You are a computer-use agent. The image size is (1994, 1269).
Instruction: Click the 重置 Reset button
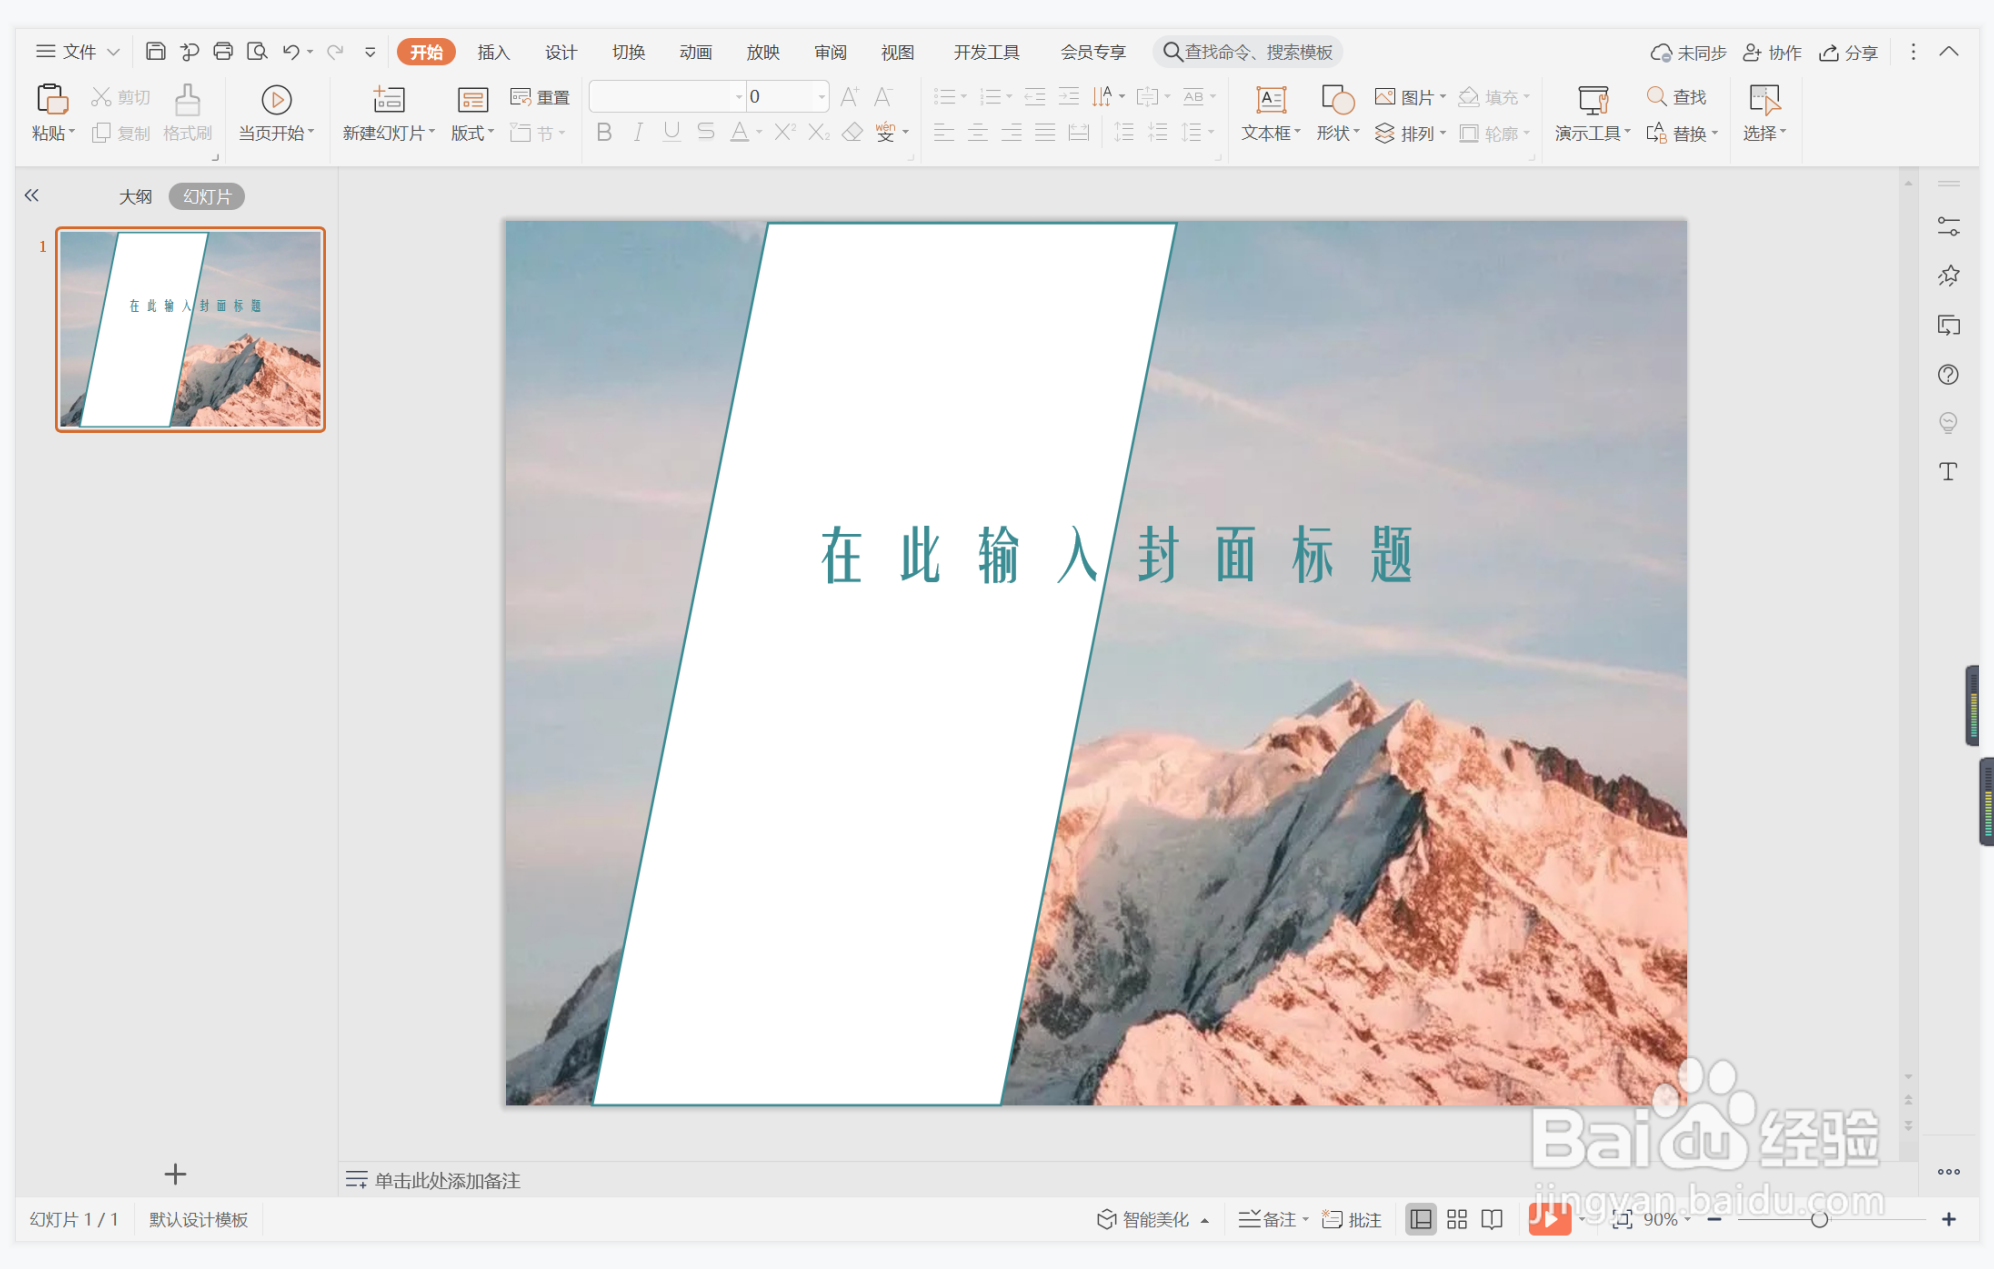(540, 96)
